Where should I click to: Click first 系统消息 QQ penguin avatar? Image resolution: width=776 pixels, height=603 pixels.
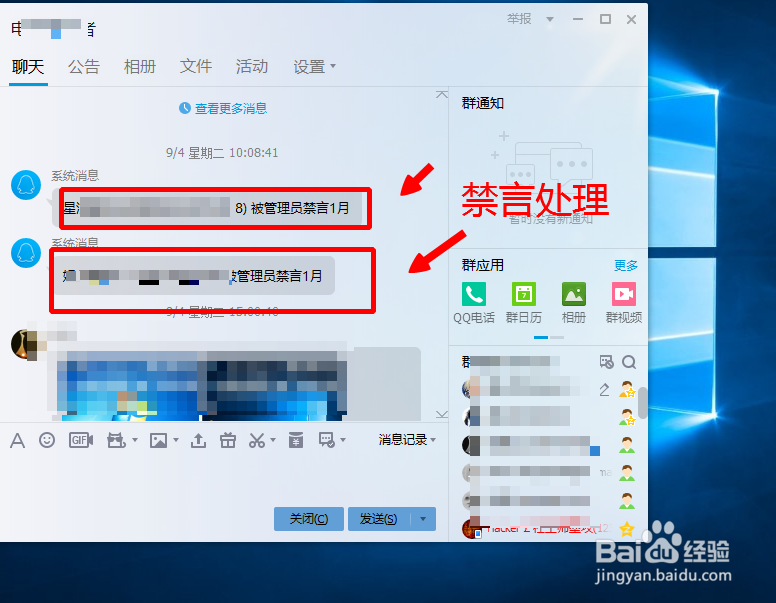(26, 185)
